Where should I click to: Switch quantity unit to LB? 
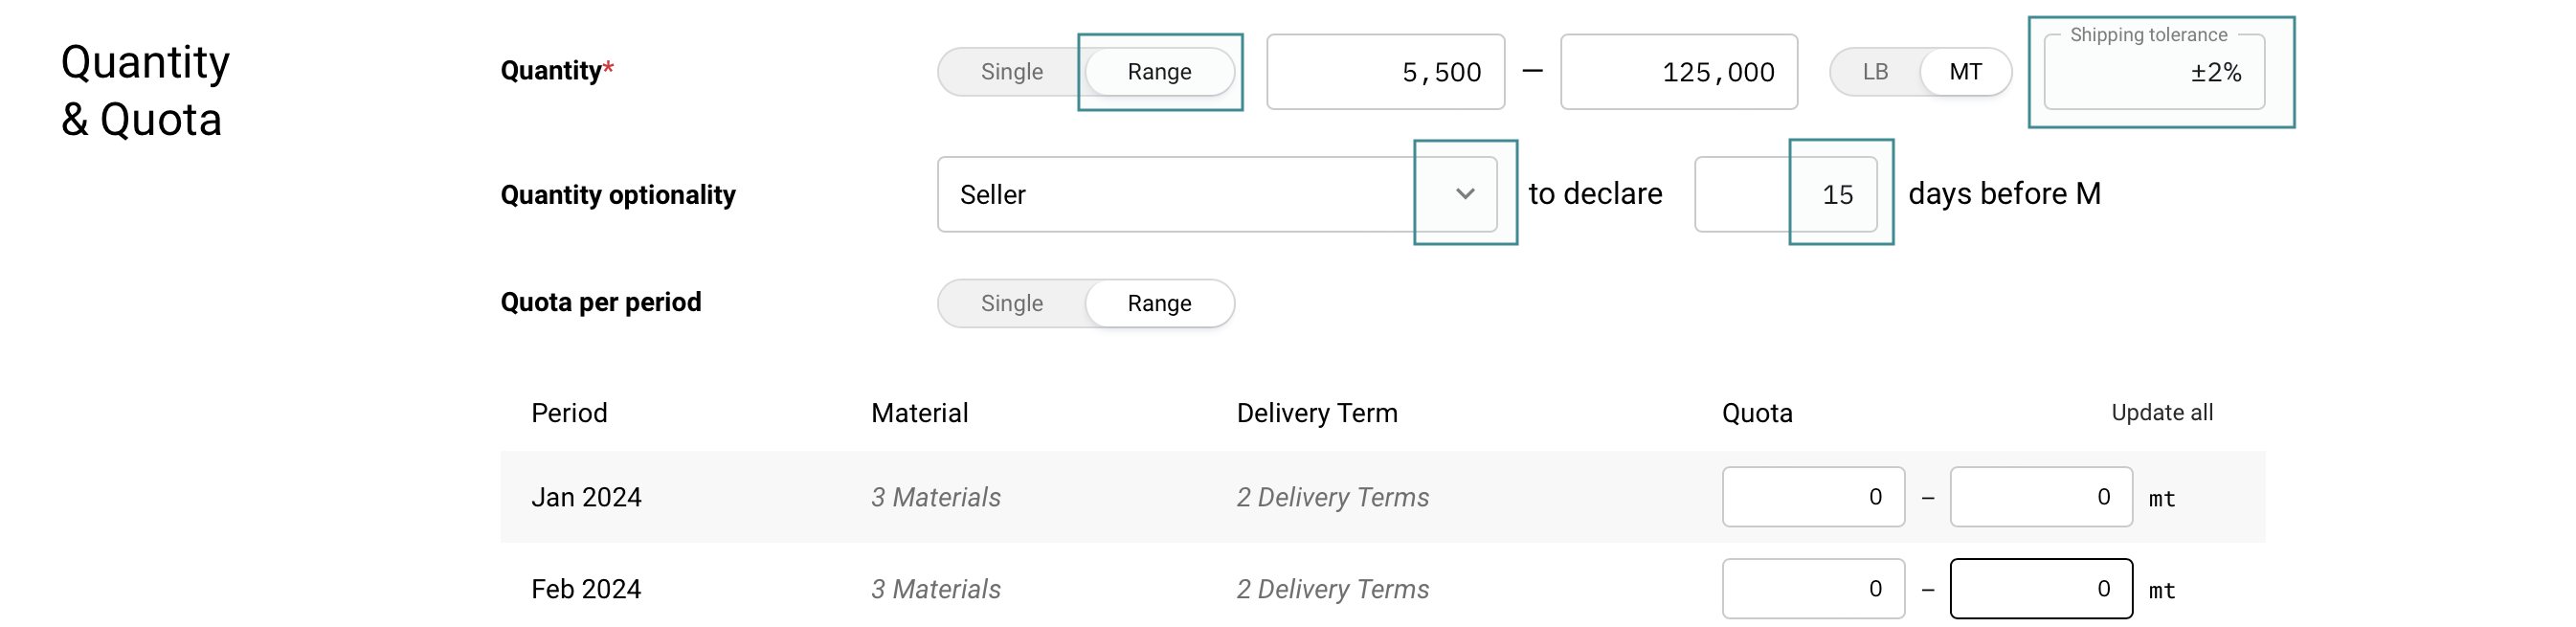tap(1875, 72)
